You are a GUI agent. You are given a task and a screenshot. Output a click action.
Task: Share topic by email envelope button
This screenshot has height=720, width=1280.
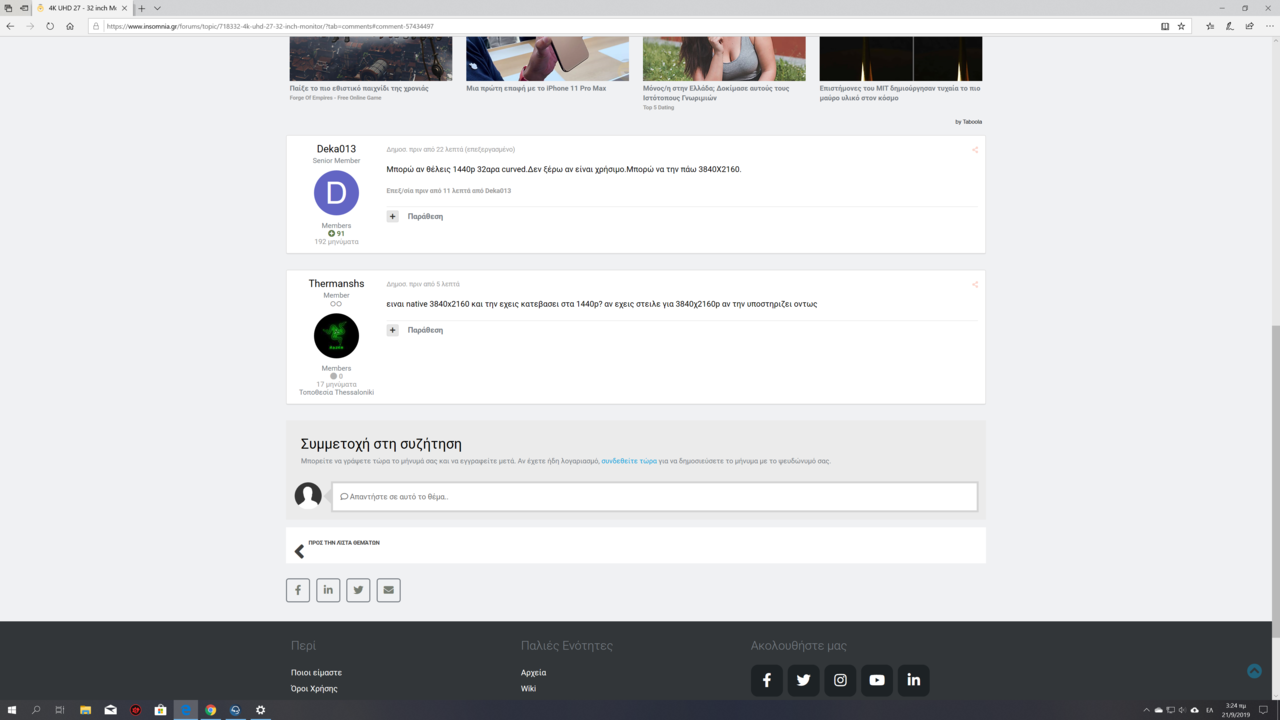coord(389,590)
